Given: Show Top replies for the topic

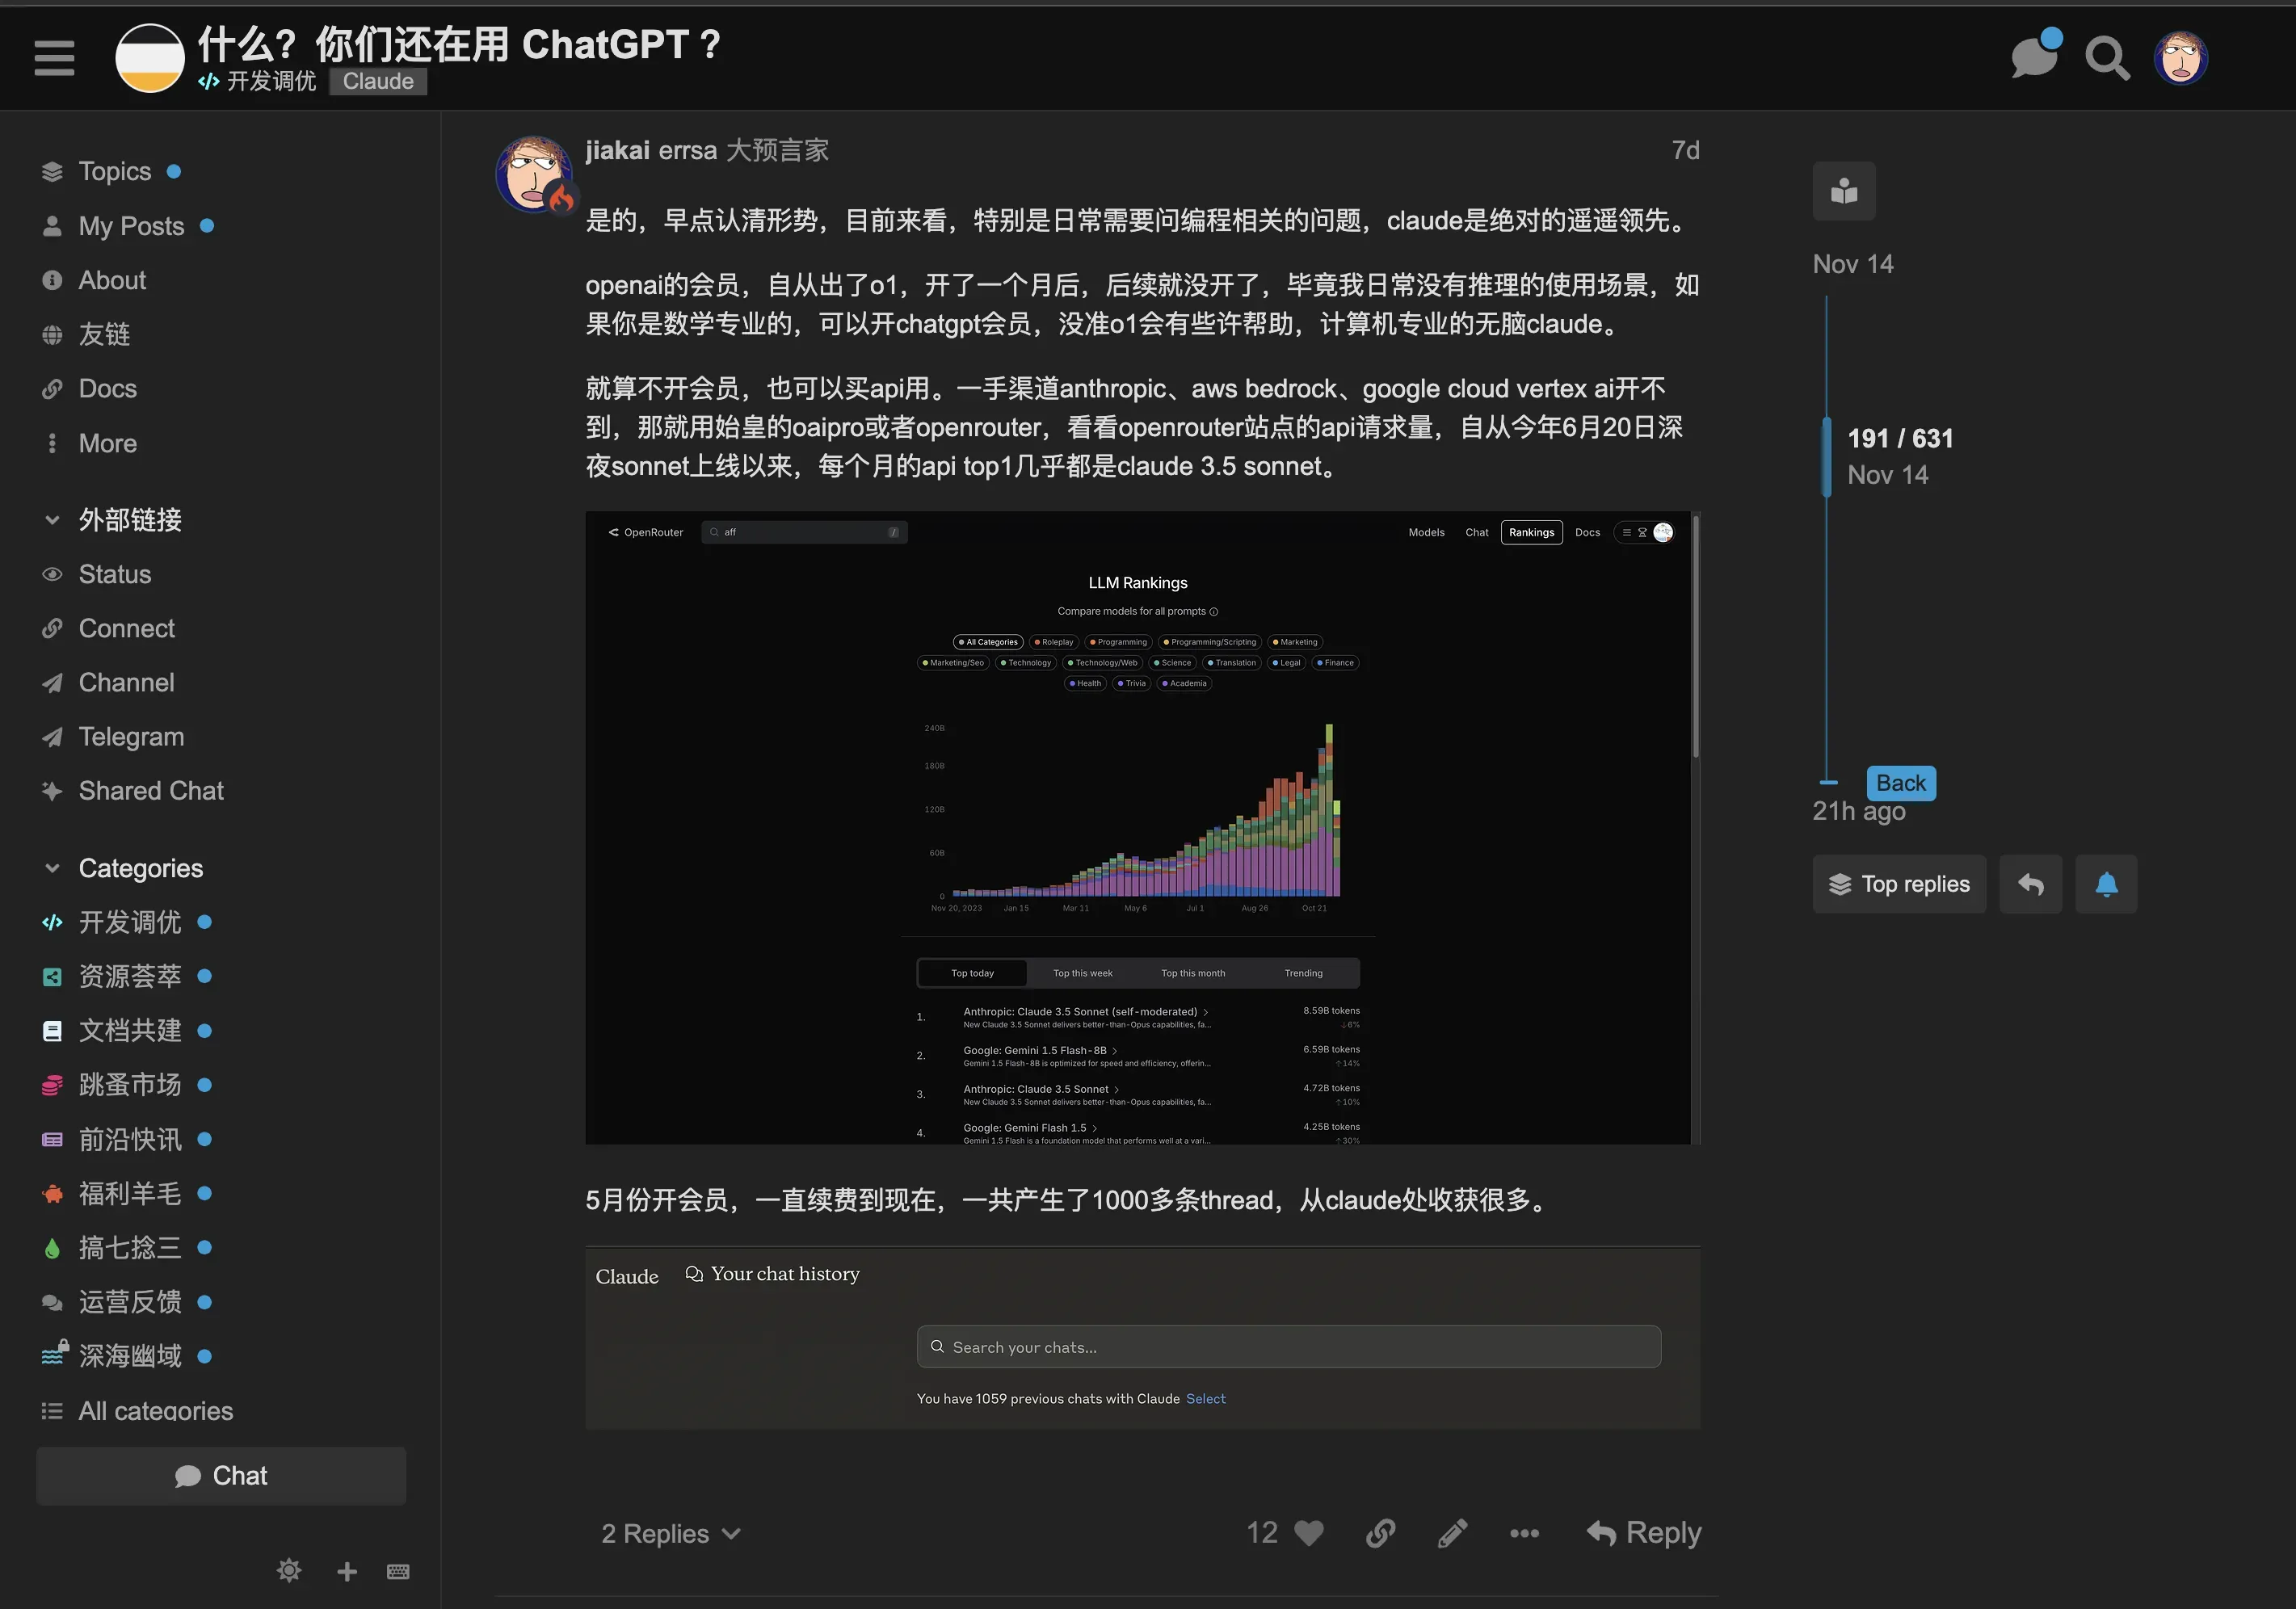Looking at the screenshot, I should pyautogui.click(x=1899, y=884).
